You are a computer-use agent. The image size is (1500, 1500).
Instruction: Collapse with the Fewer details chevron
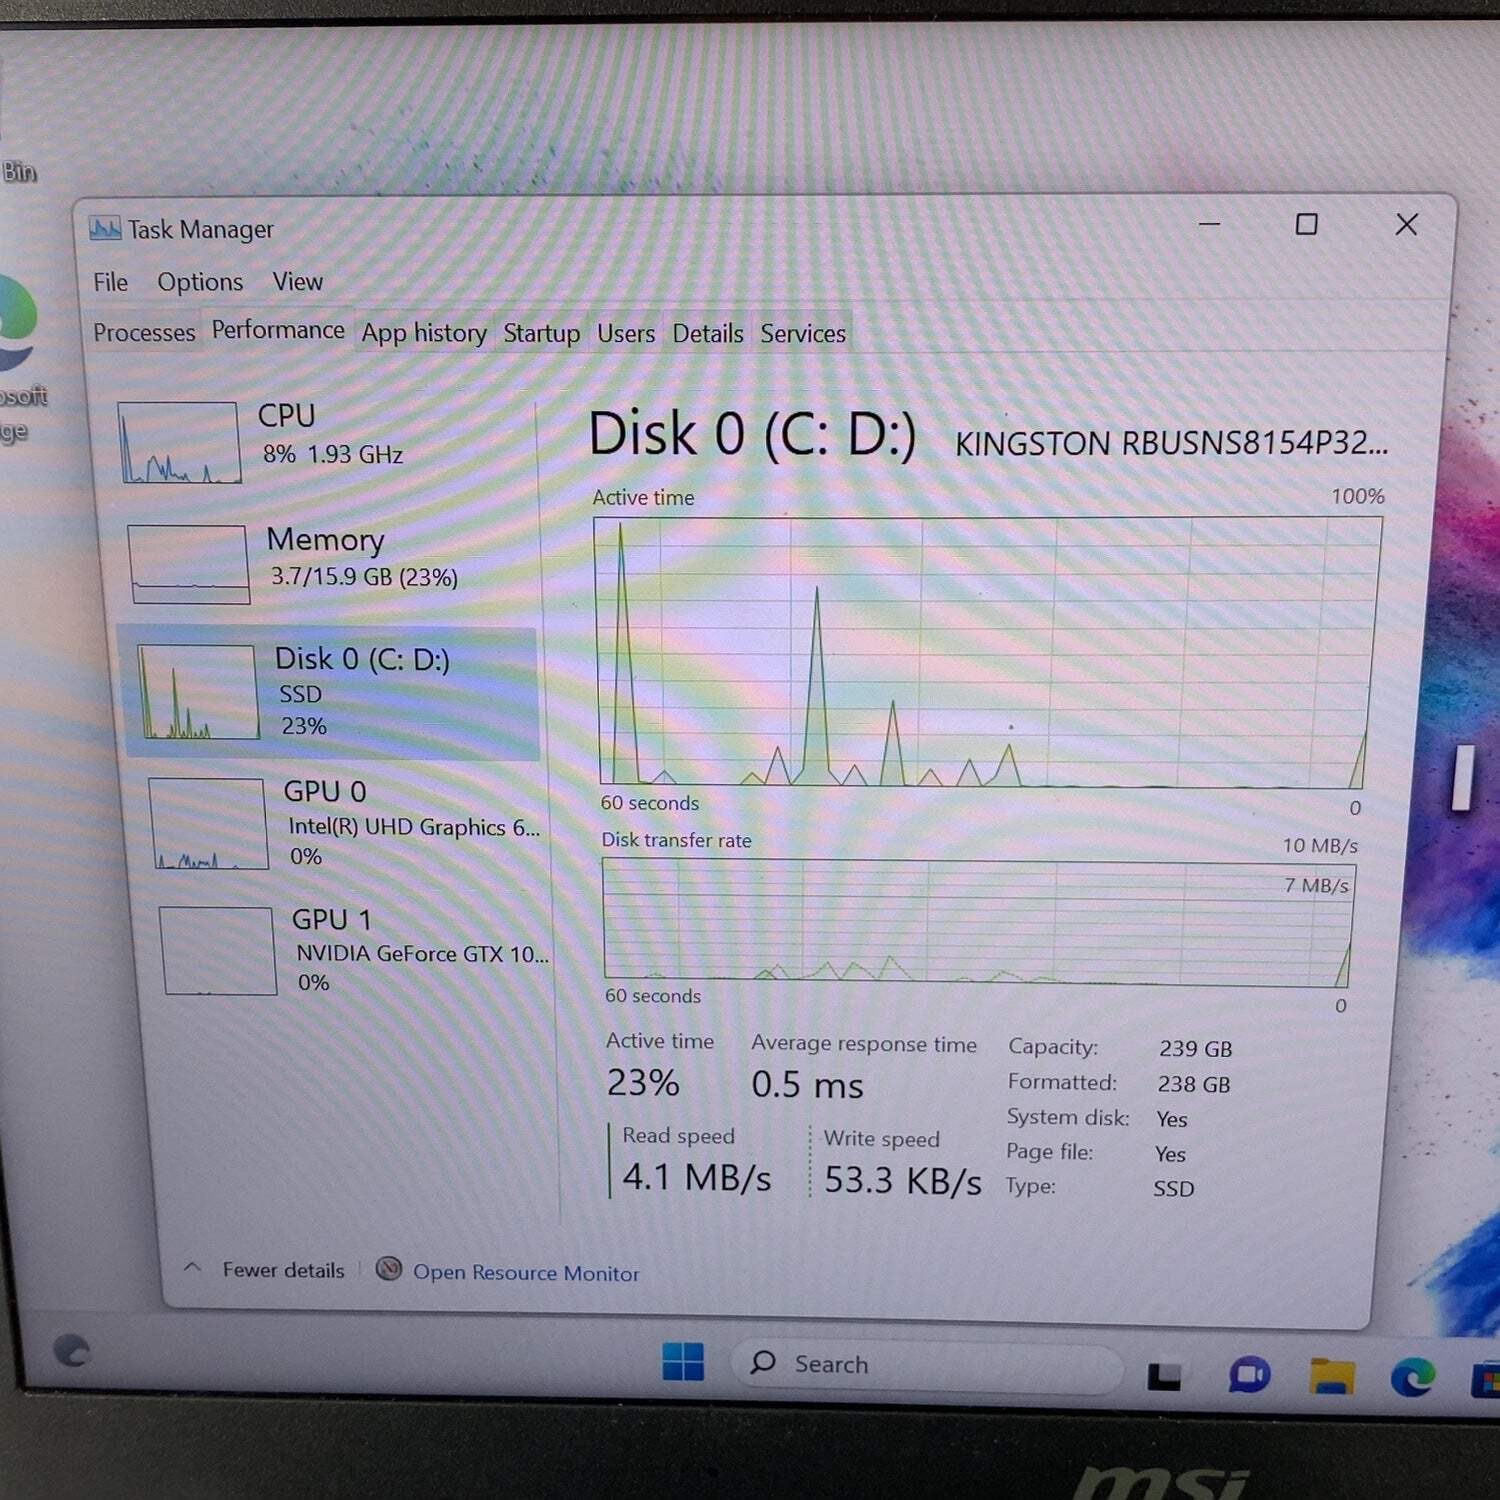[193, 1267]
